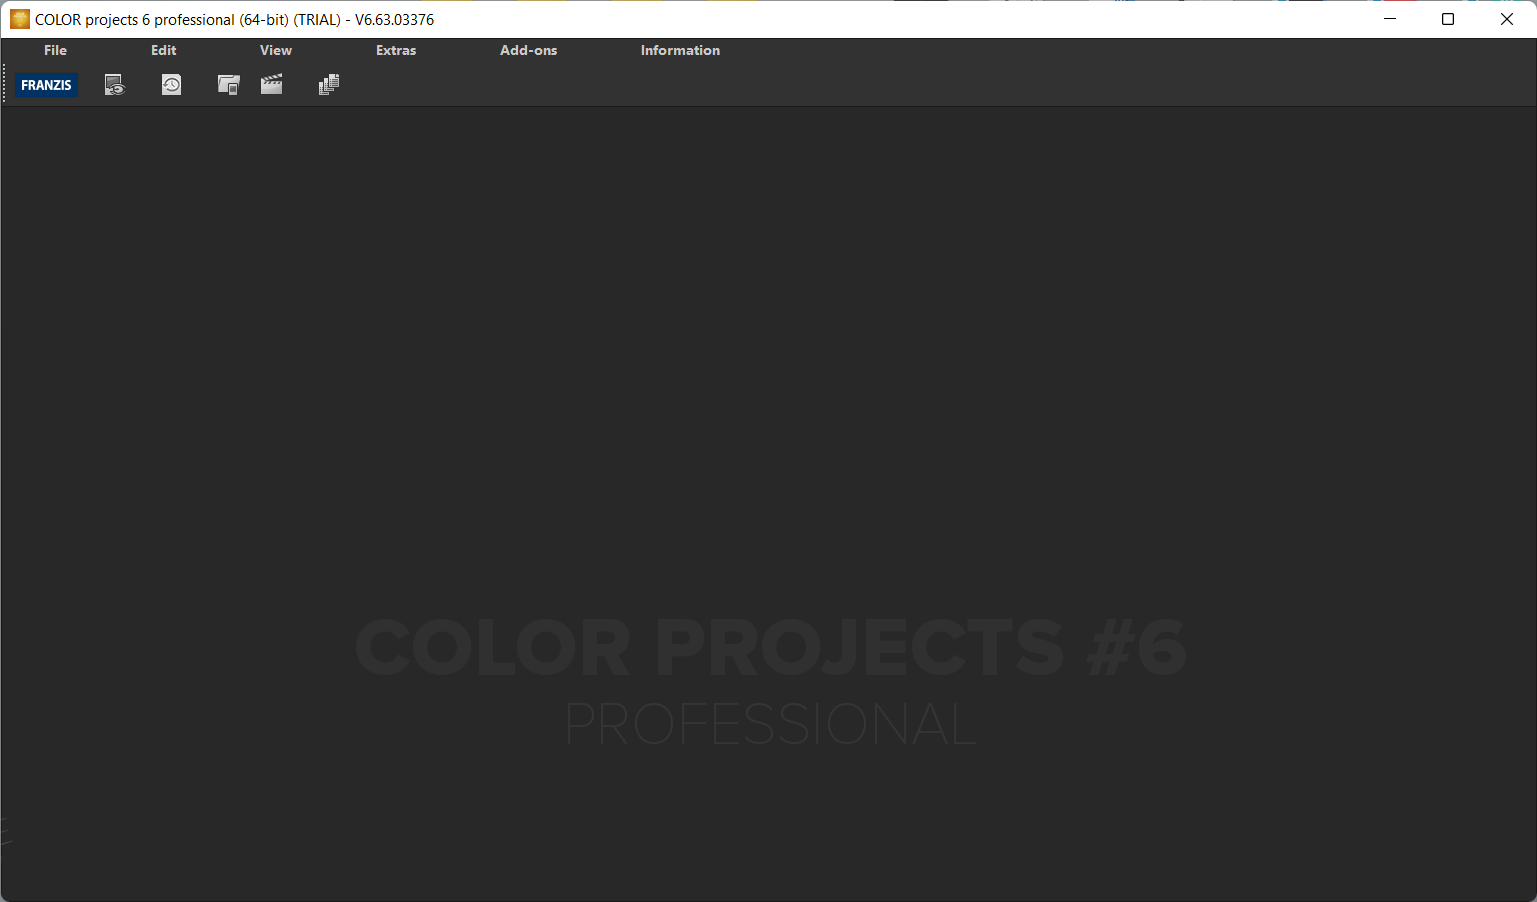This screenshot has width=1537, height=902.
Task: Click the clapperboard video icon
Action: coord(272,85)
